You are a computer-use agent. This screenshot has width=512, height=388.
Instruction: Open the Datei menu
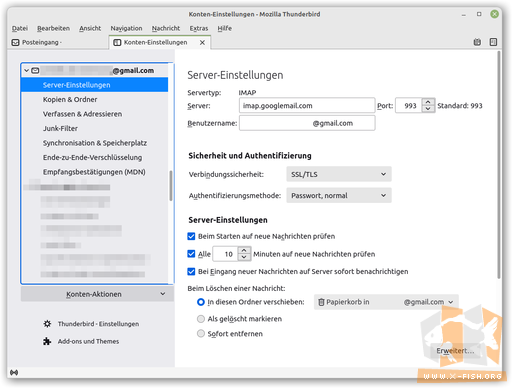[x=20, y=28]
